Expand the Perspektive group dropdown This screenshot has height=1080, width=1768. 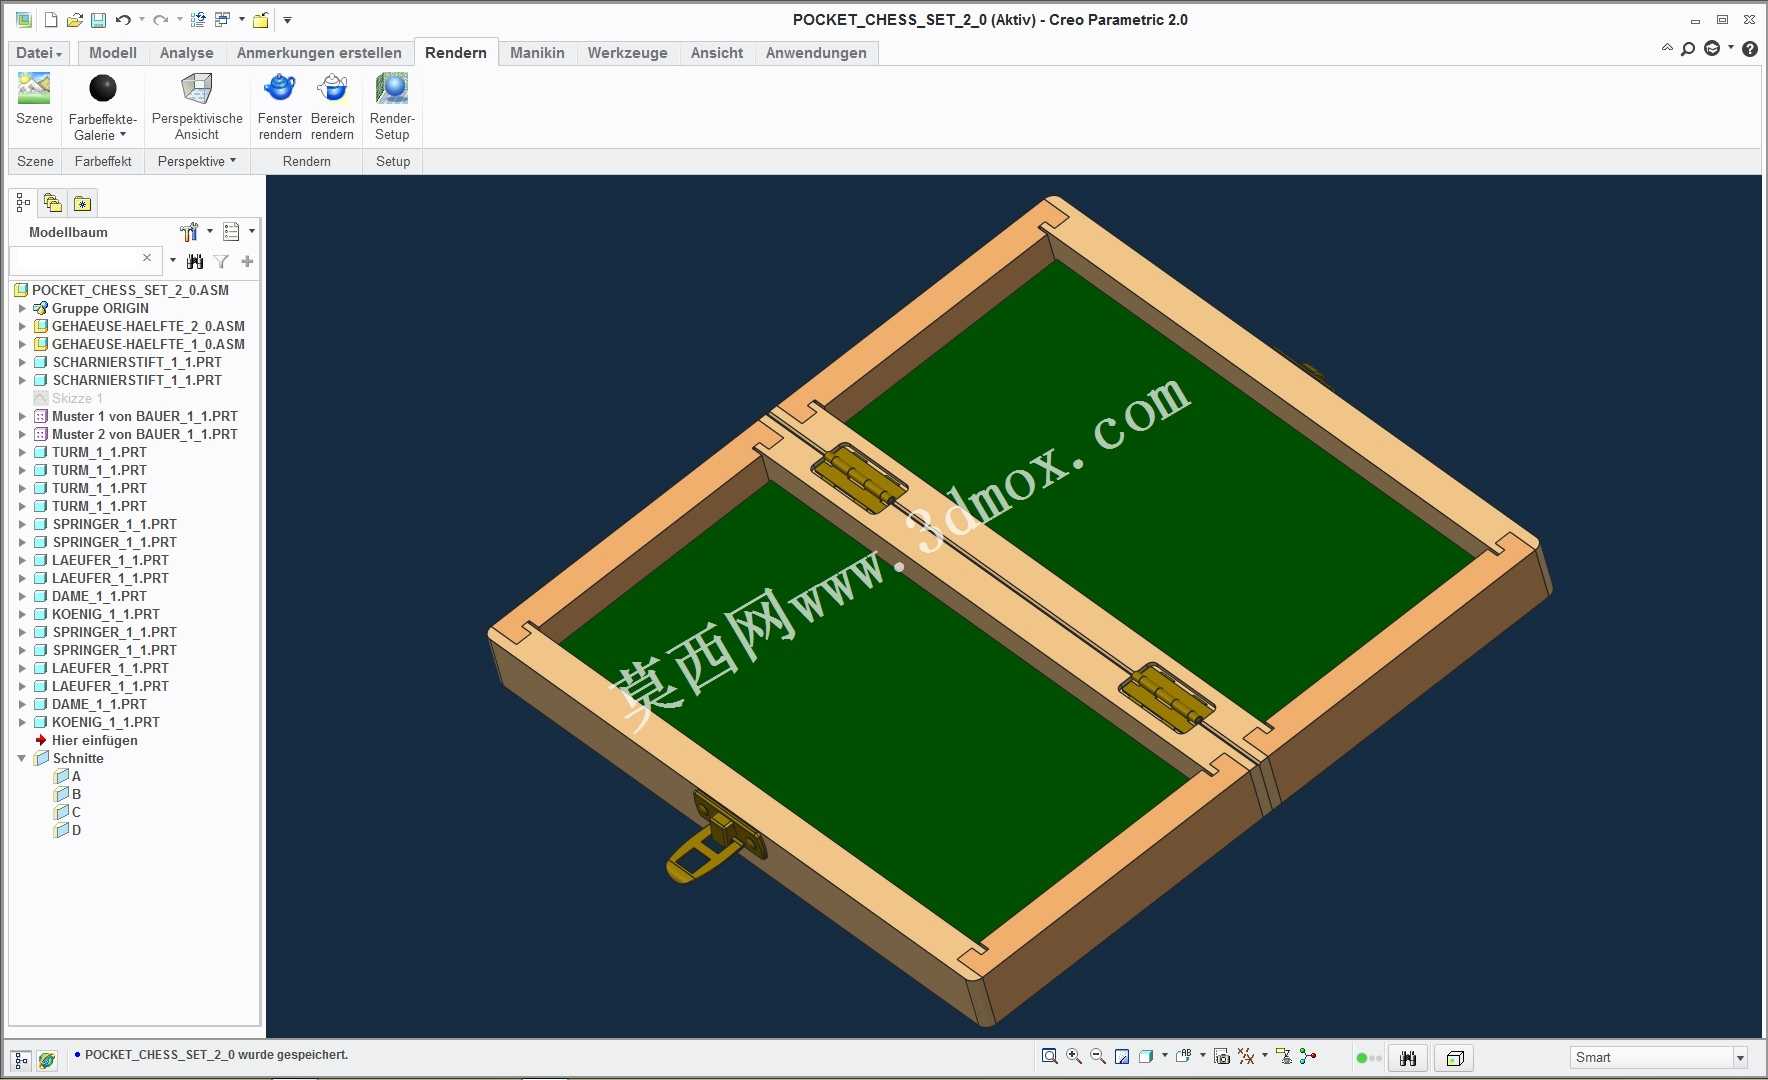click(x=197, y=161)
